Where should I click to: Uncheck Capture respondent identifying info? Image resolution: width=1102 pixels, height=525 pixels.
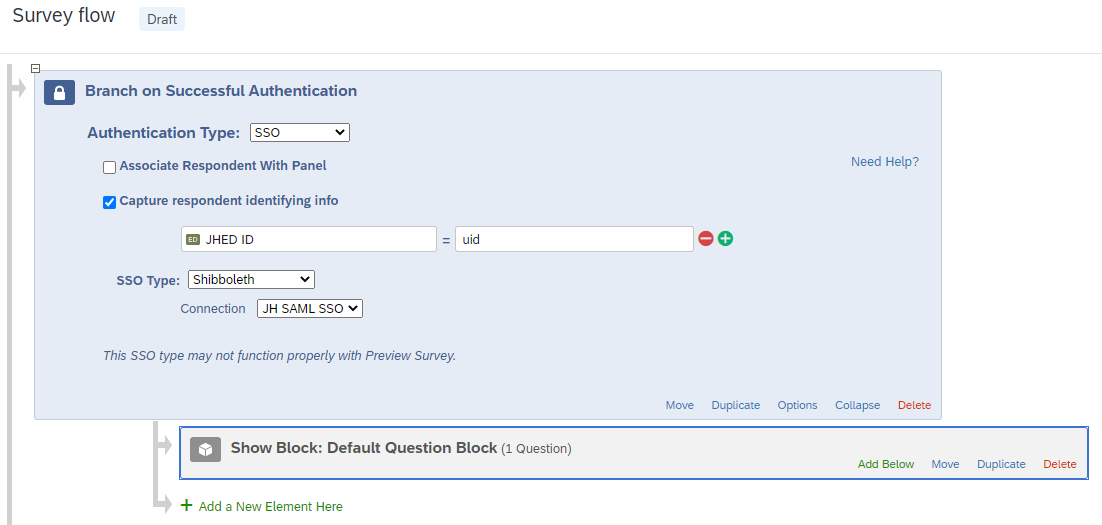pos(110,202)
